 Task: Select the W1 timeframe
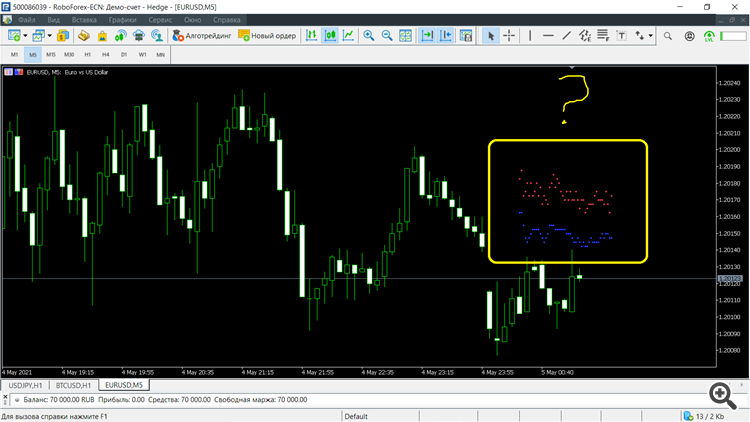coord(143,55)
